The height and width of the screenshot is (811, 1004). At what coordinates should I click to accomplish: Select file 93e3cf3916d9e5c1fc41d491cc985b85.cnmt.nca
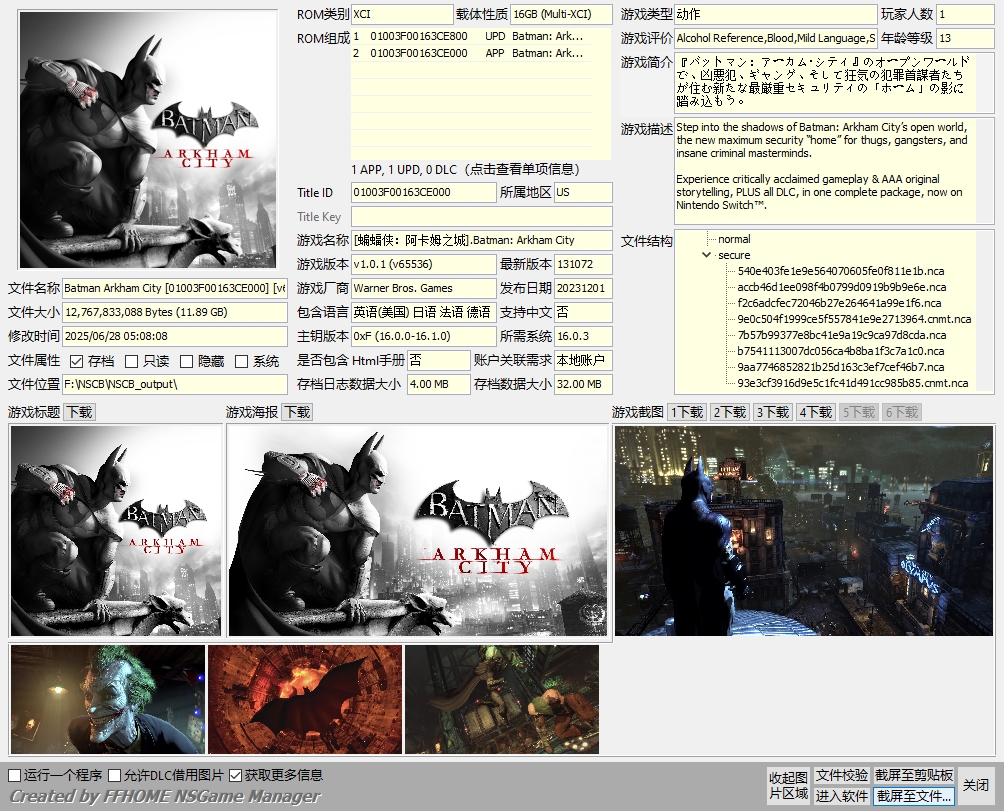pos(853,383)
